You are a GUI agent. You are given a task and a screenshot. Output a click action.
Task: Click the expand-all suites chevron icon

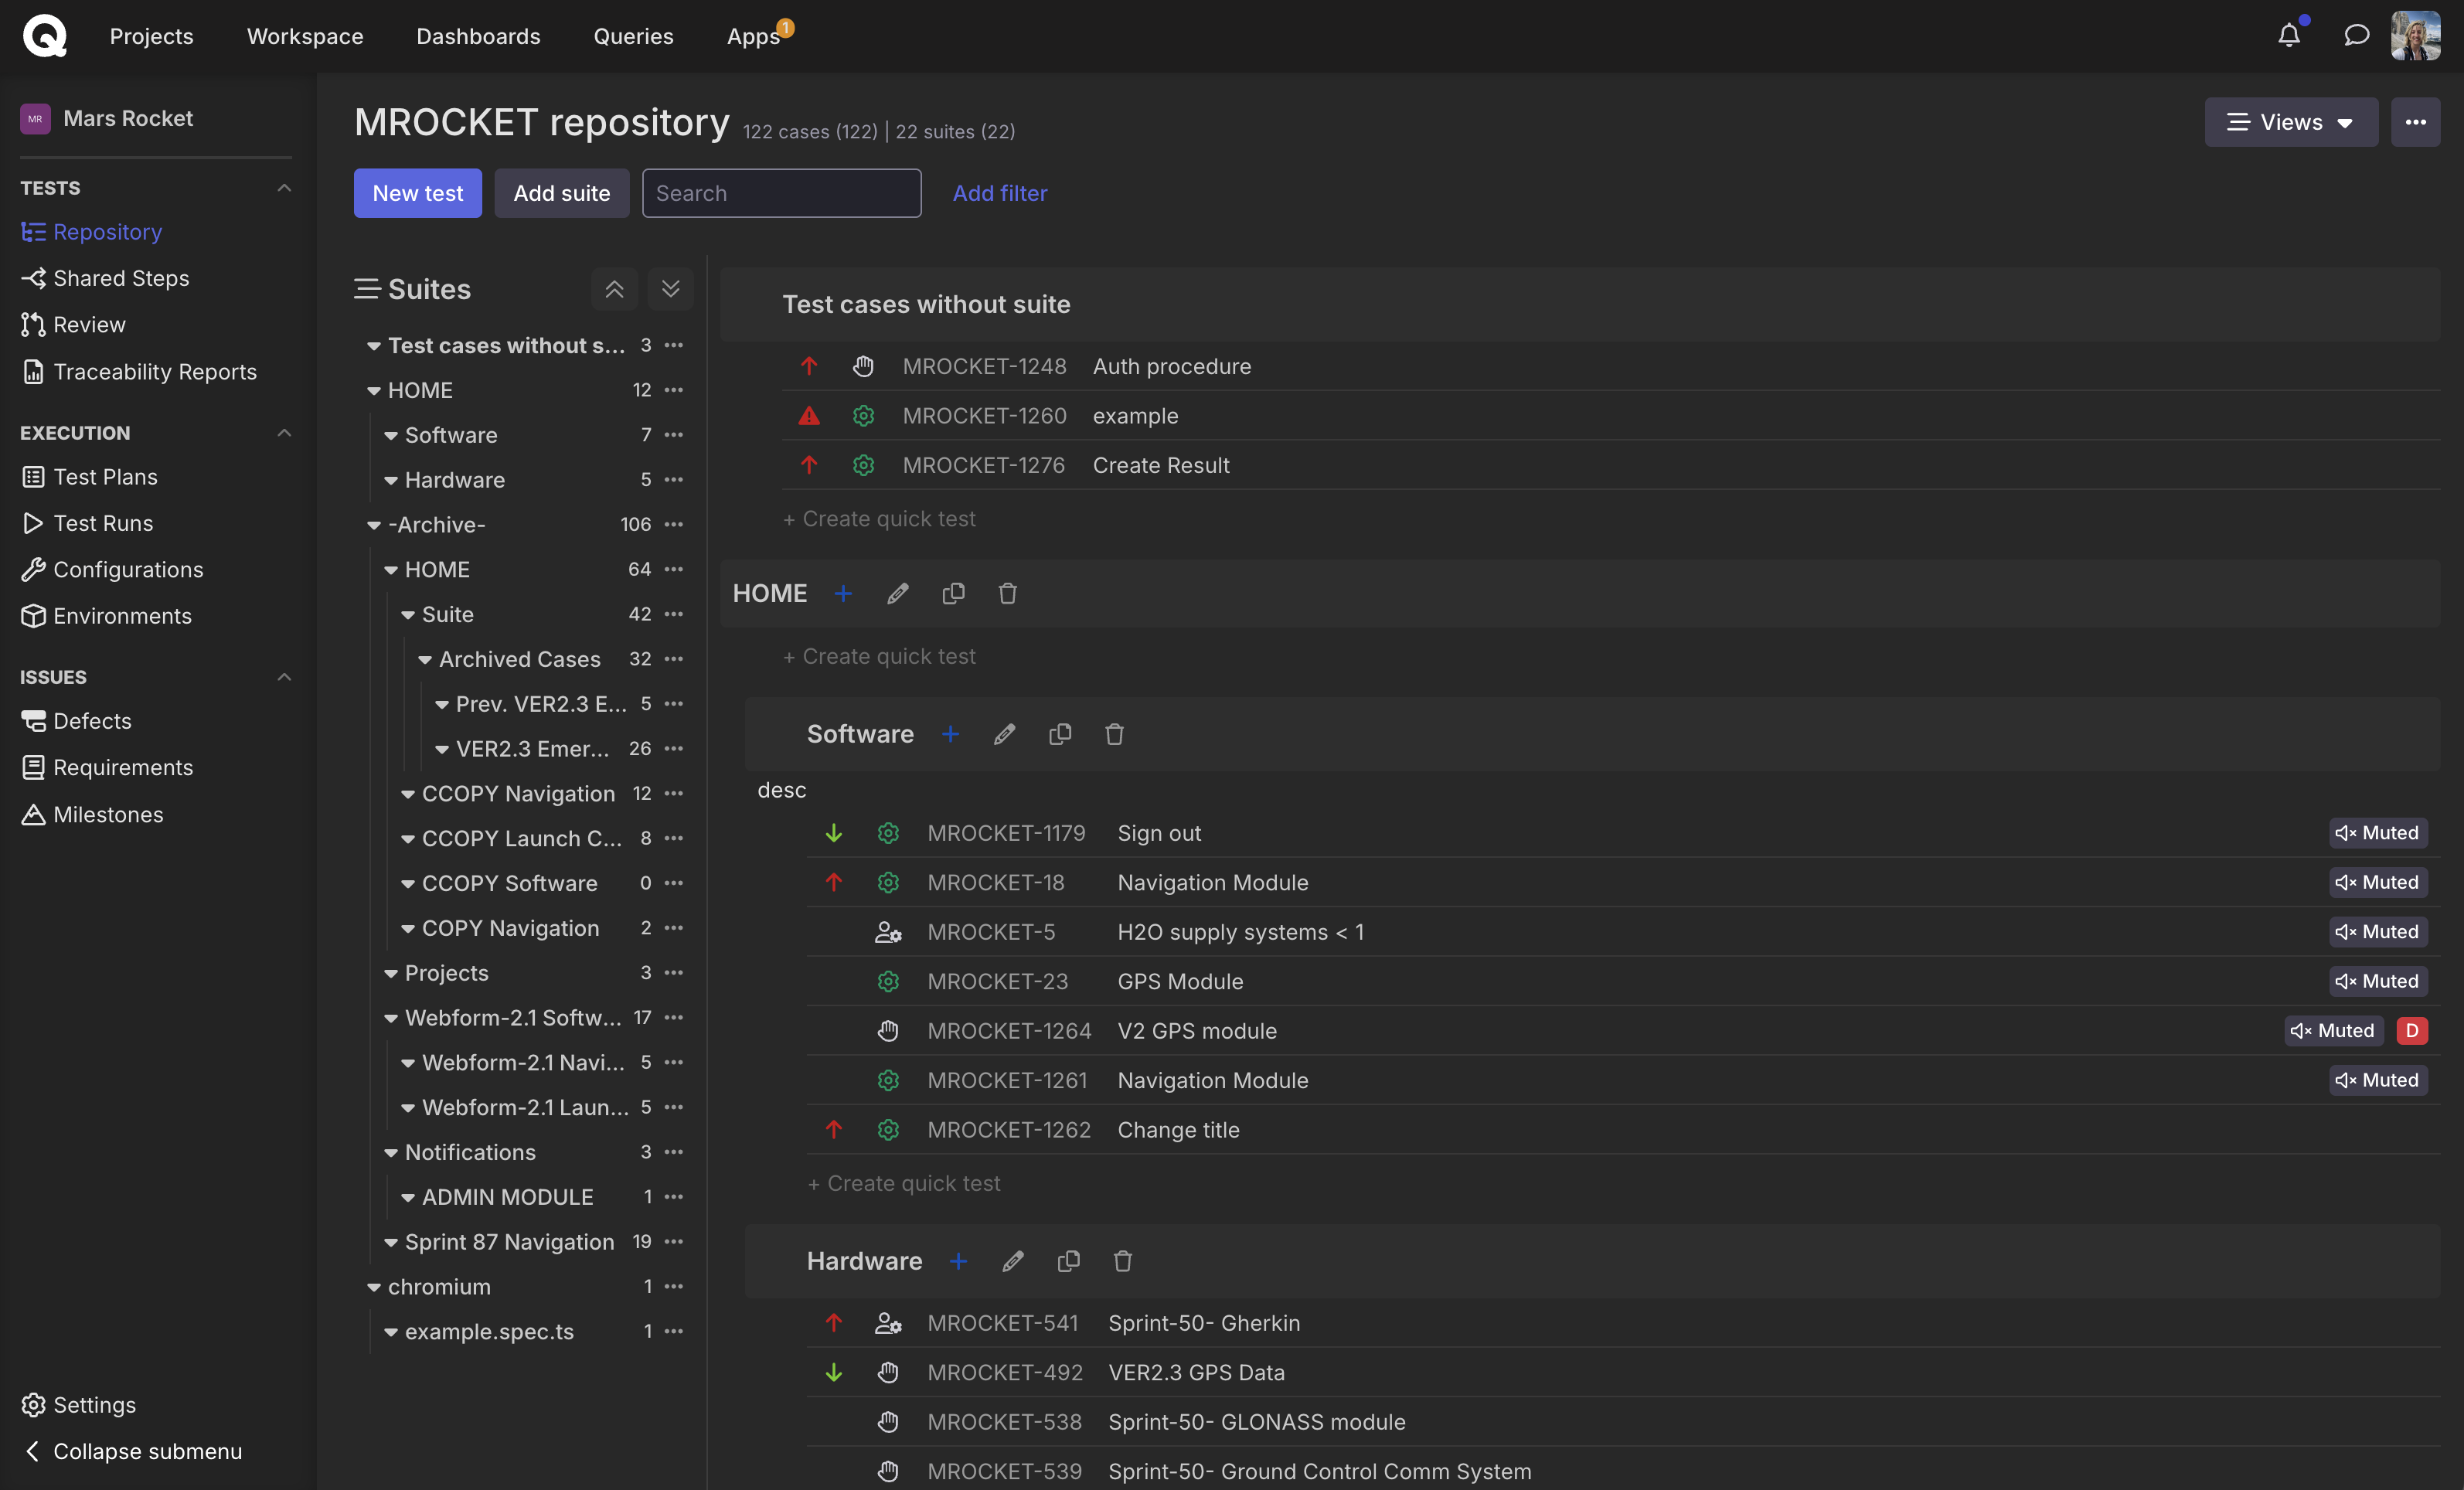tap(669, 289)
